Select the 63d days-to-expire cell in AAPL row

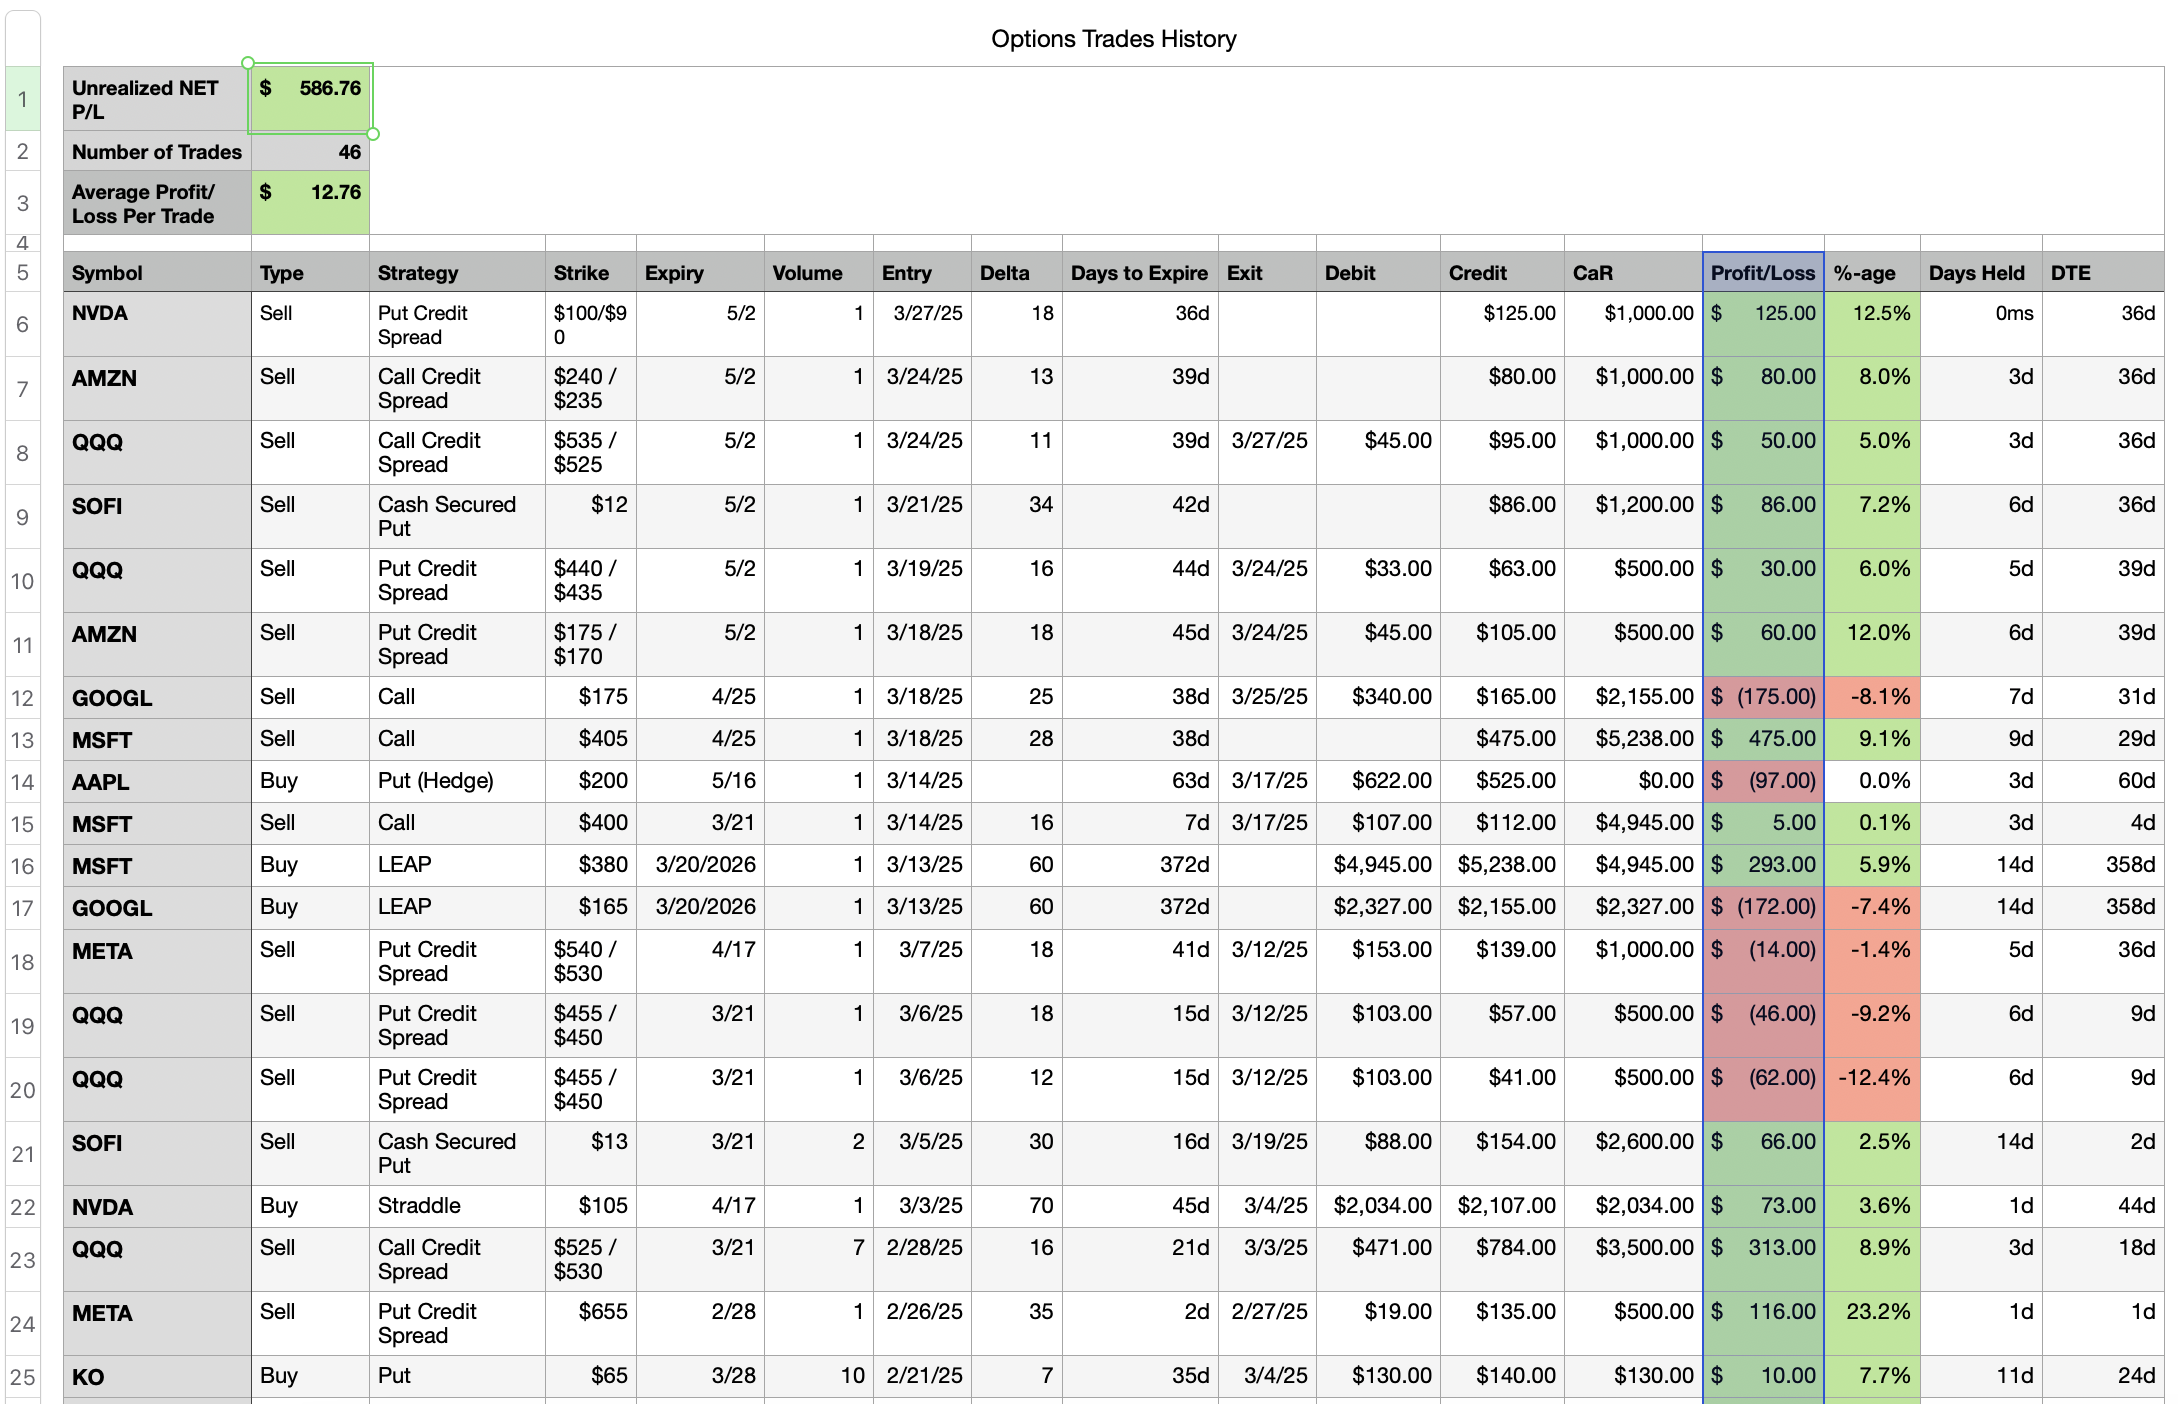[x=1140, y=781]
